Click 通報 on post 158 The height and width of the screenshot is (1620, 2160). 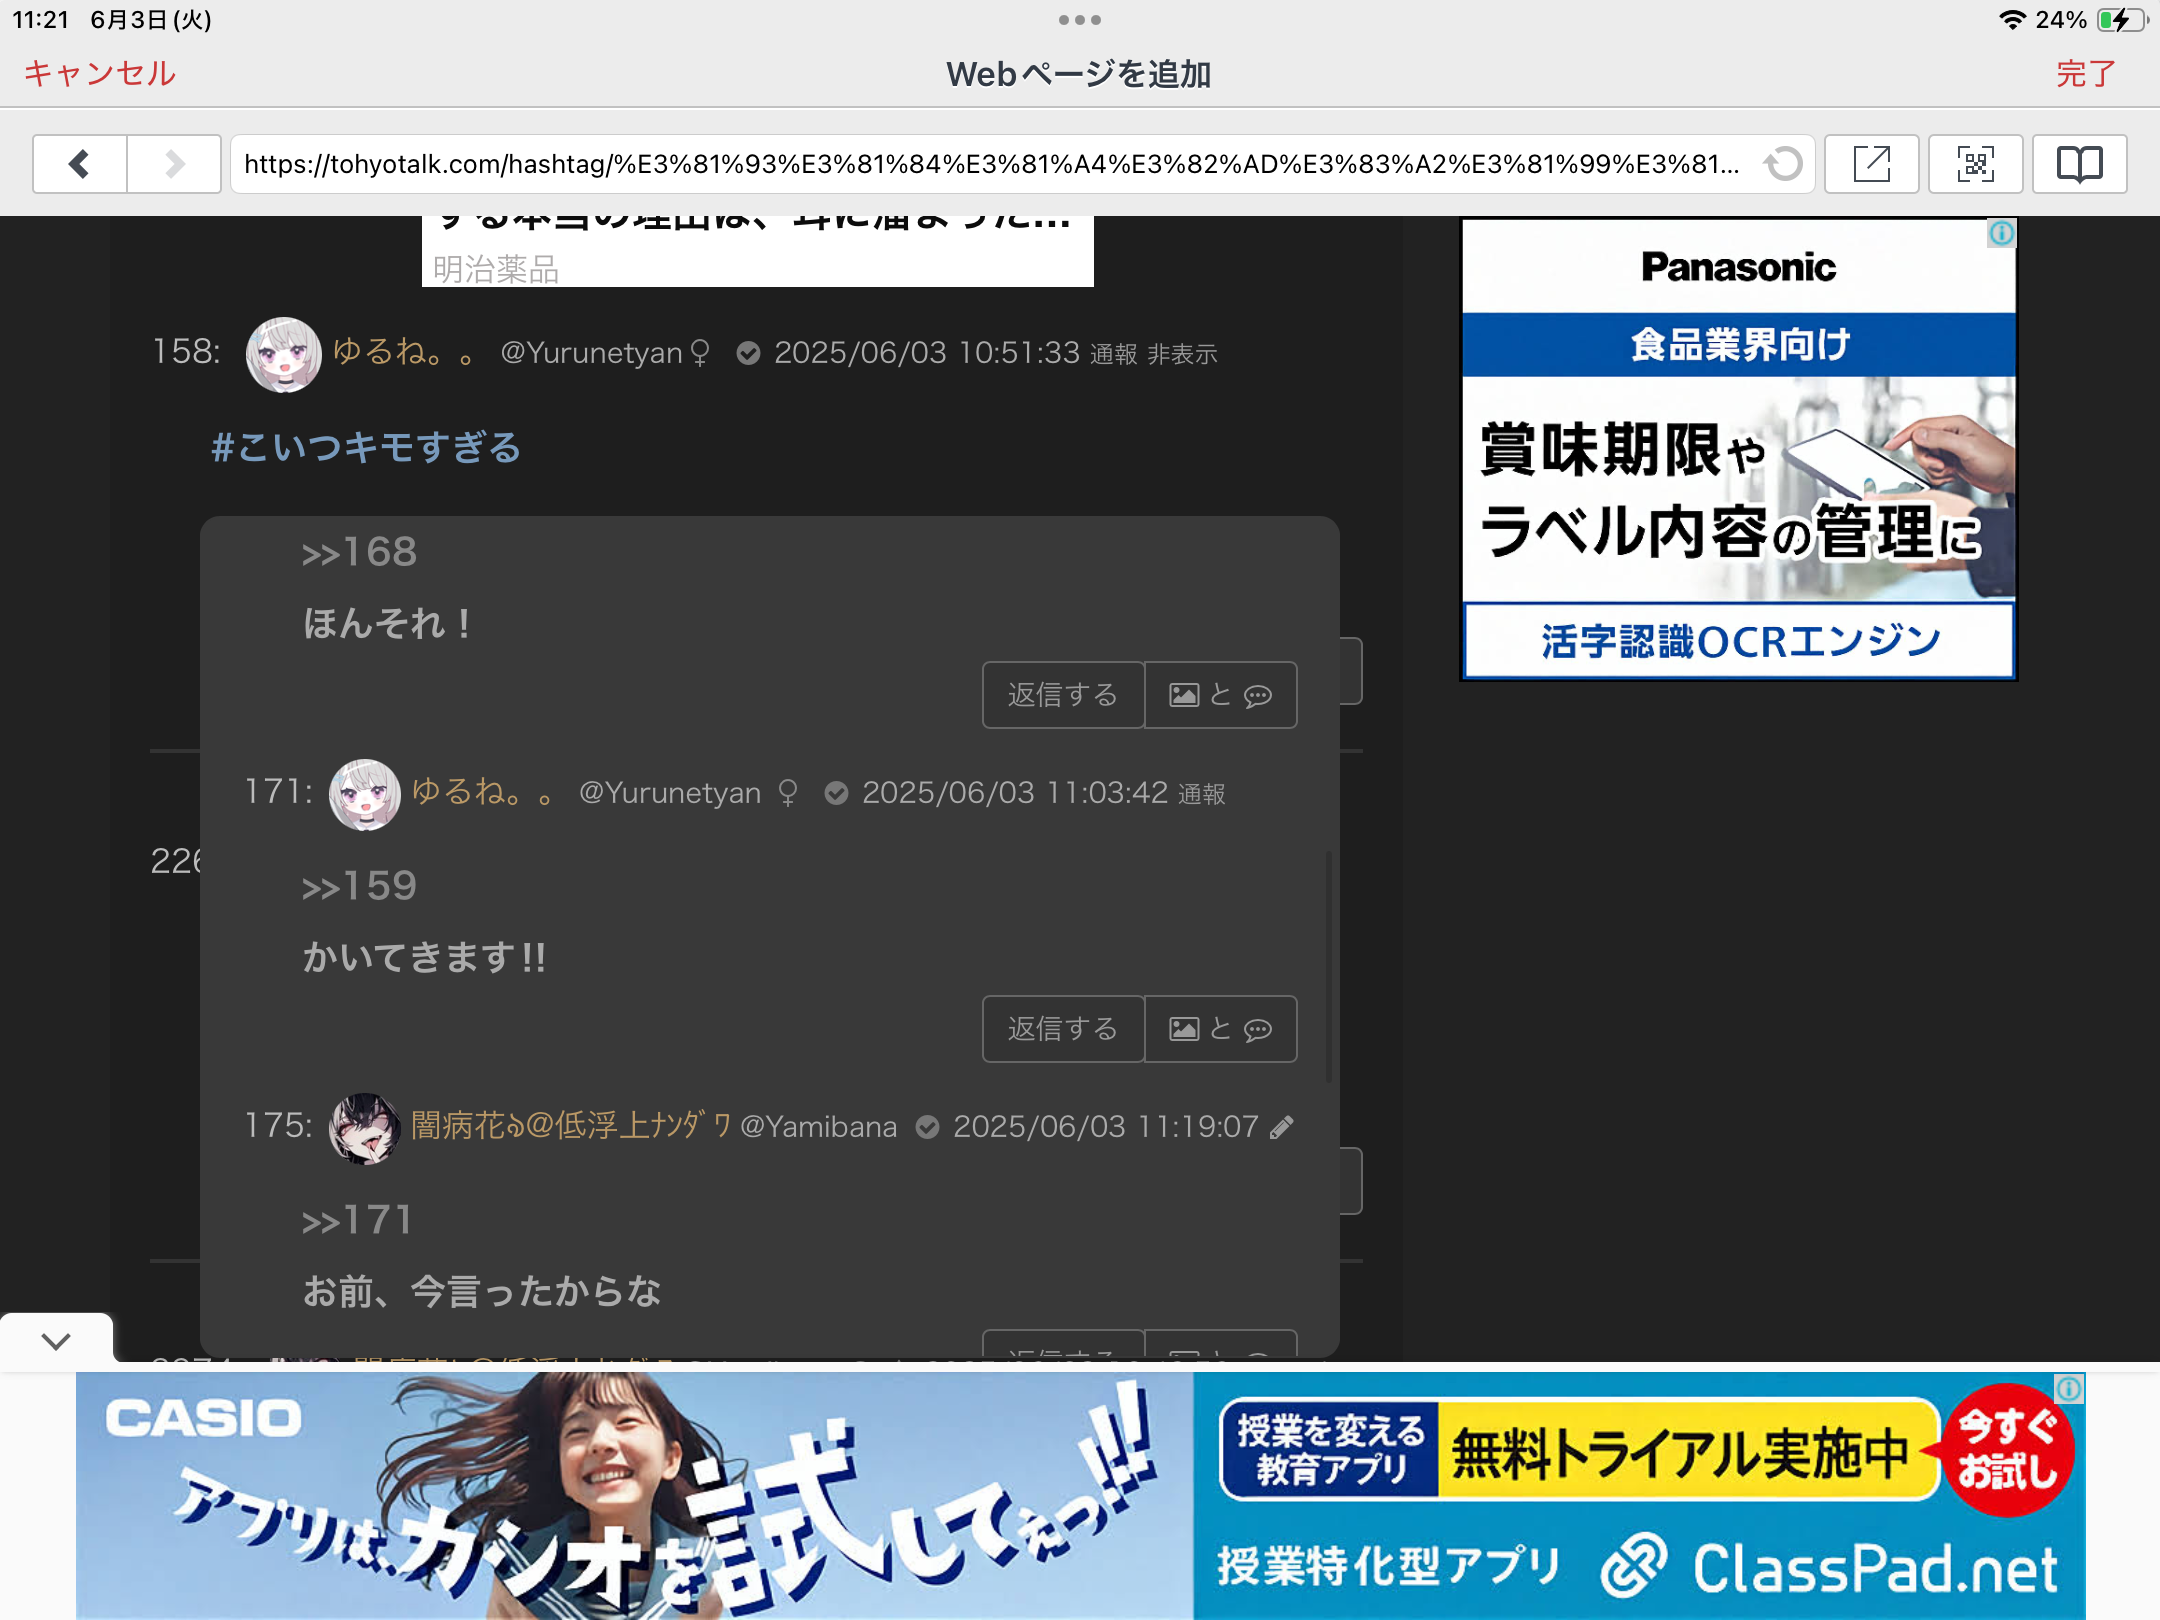(x=1113, y=355)
